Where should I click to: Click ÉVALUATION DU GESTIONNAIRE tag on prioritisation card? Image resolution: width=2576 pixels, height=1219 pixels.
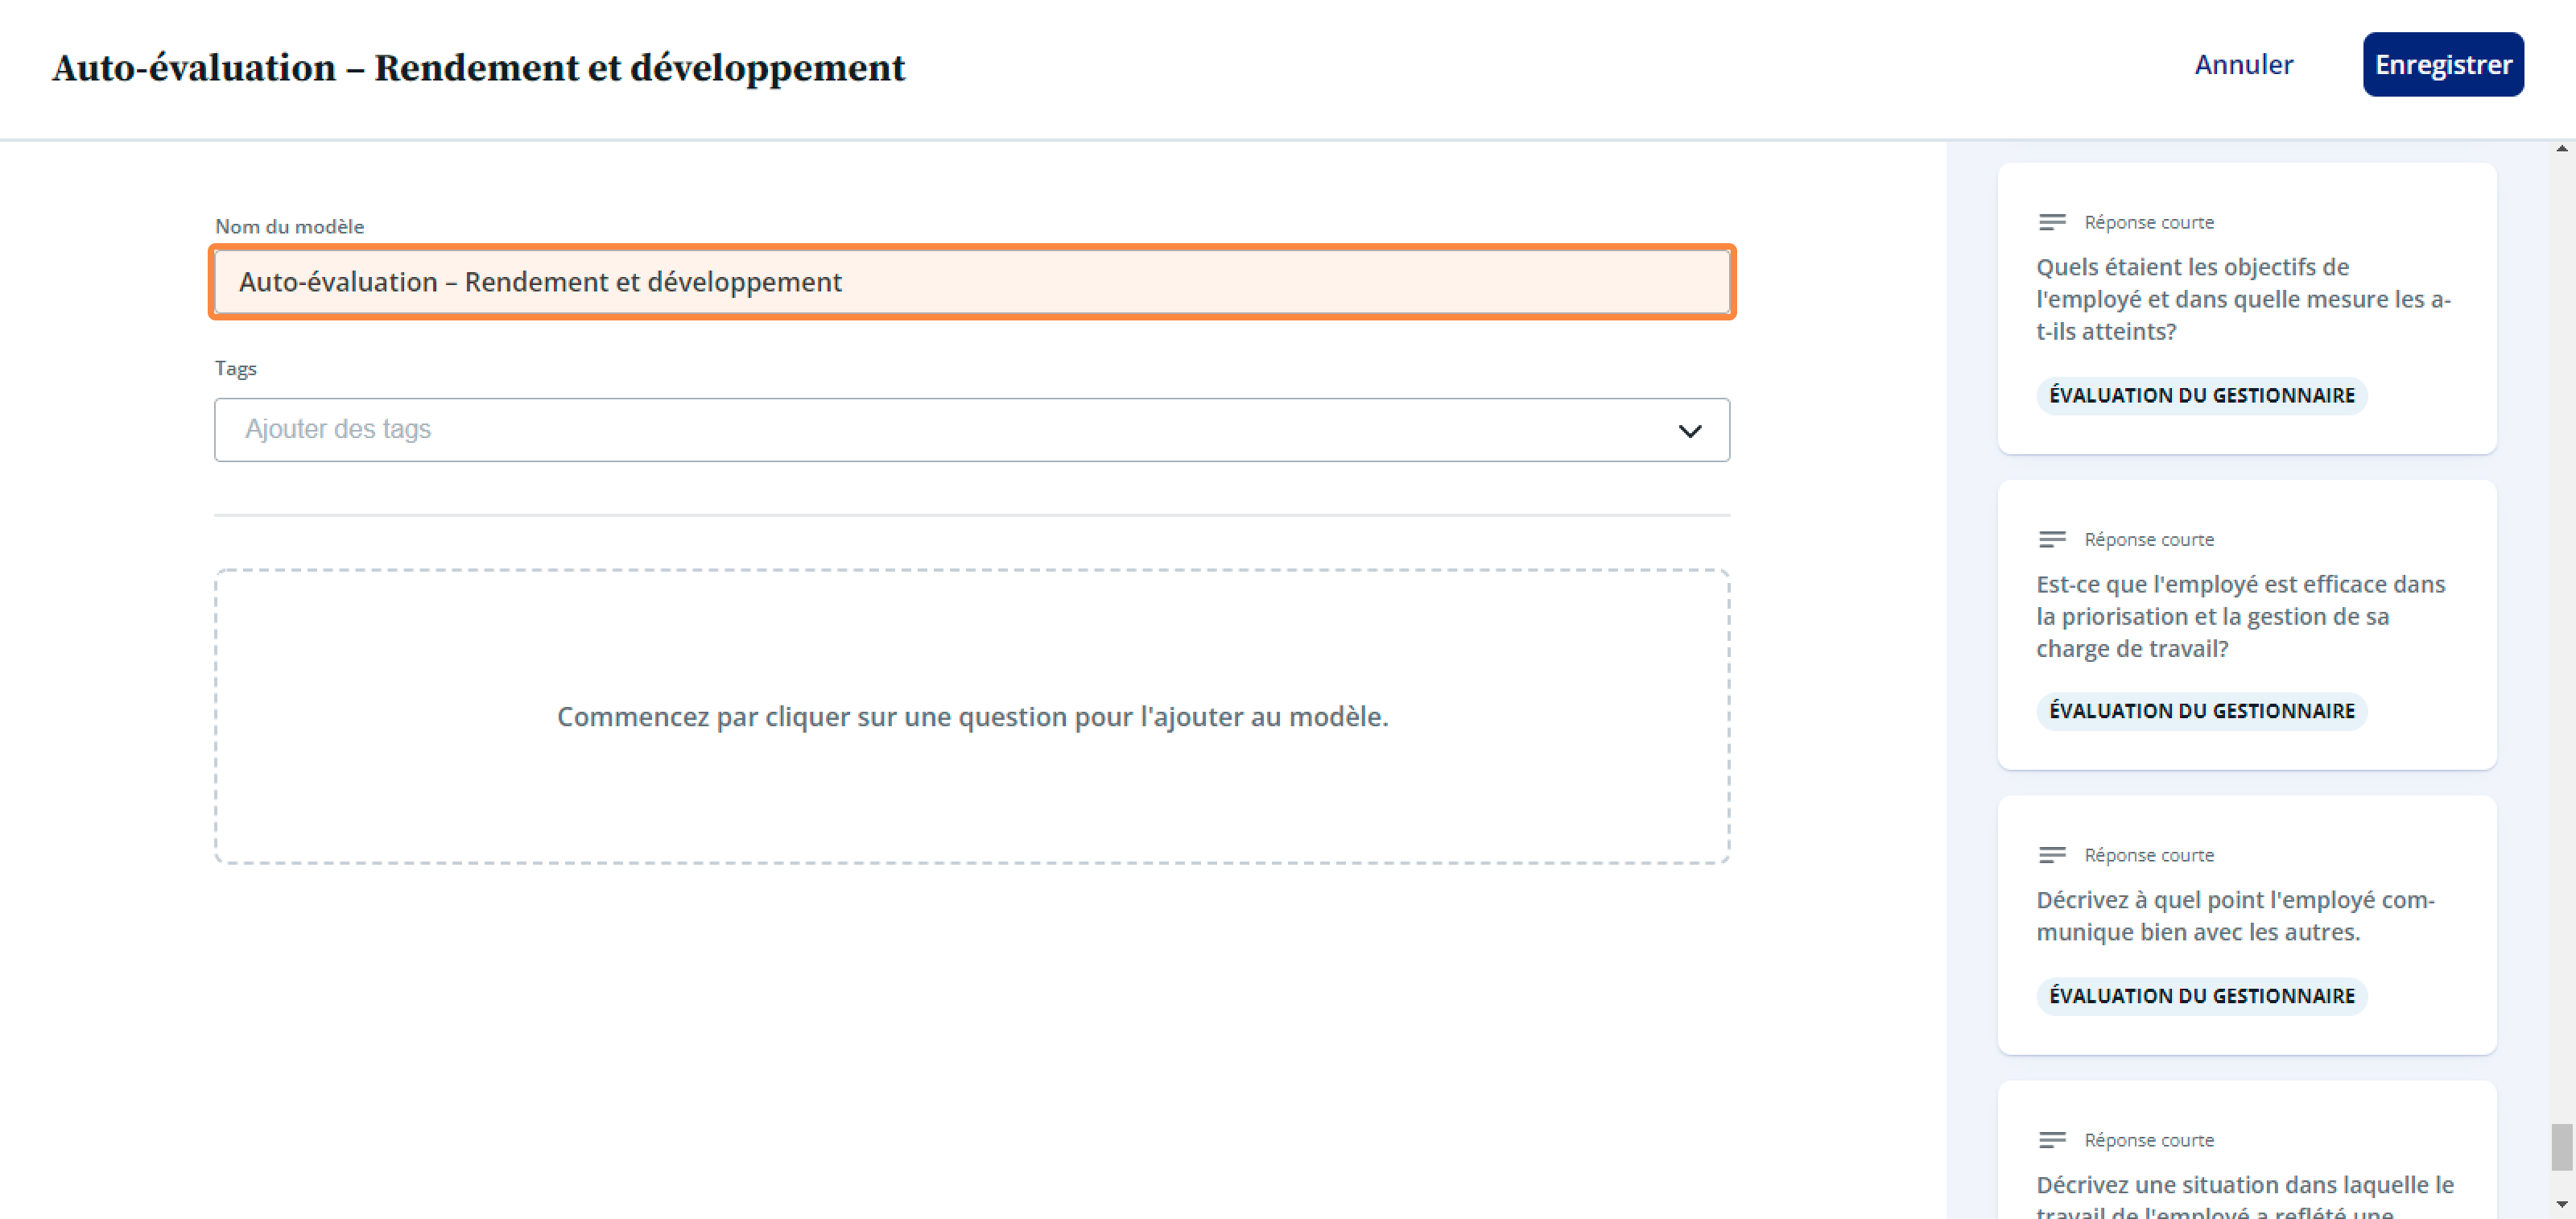[2201, 711]
